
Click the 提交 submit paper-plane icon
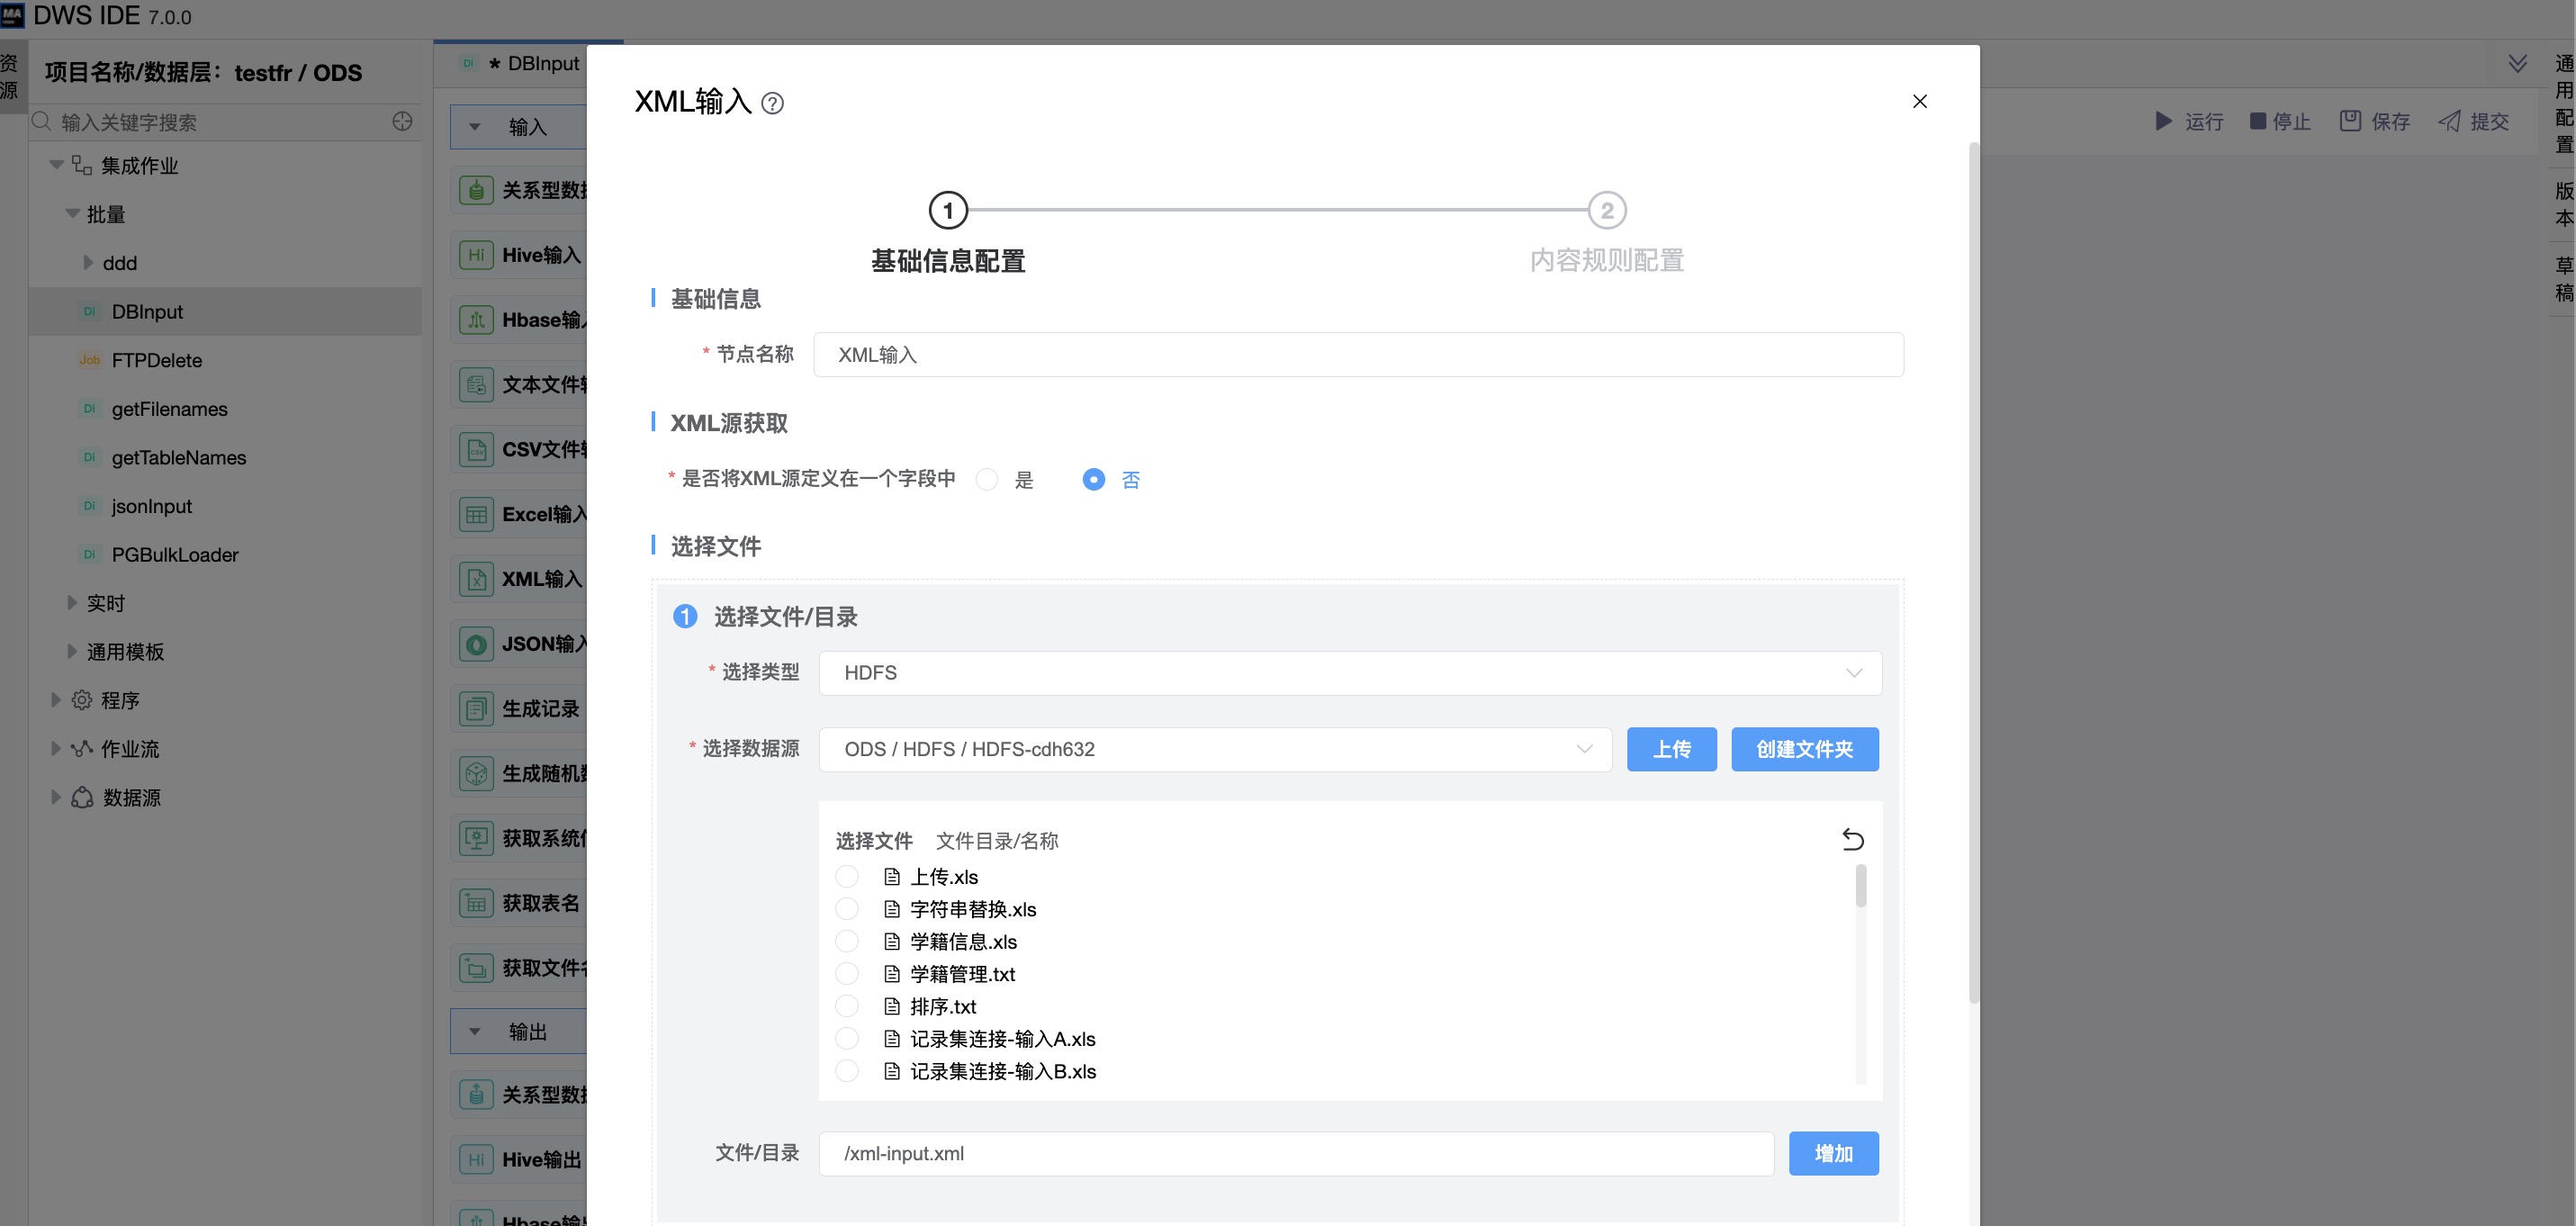tap(2449, 121)
